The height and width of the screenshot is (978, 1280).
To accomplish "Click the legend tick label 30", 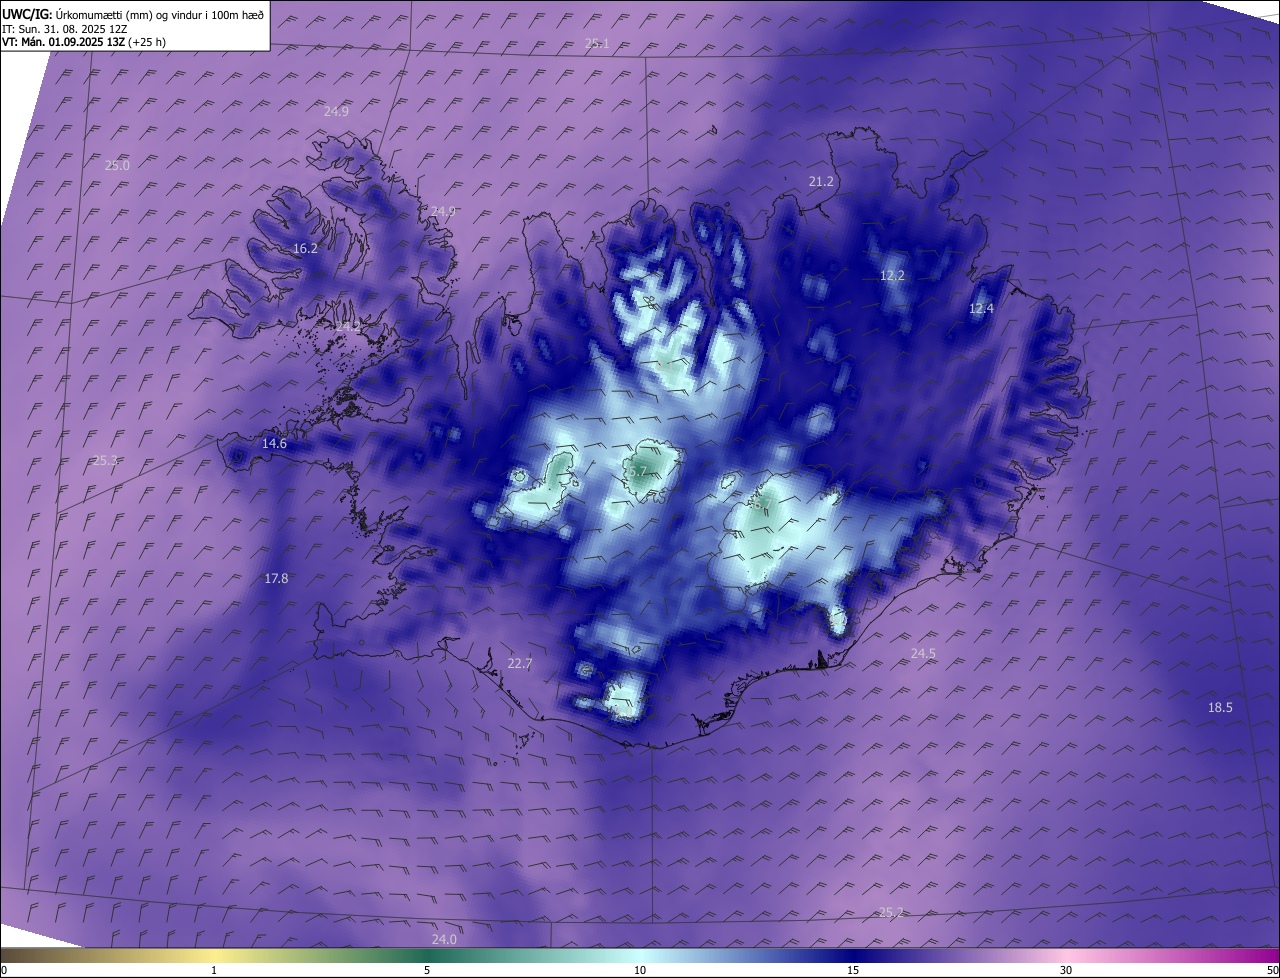I will [1066, 970].
